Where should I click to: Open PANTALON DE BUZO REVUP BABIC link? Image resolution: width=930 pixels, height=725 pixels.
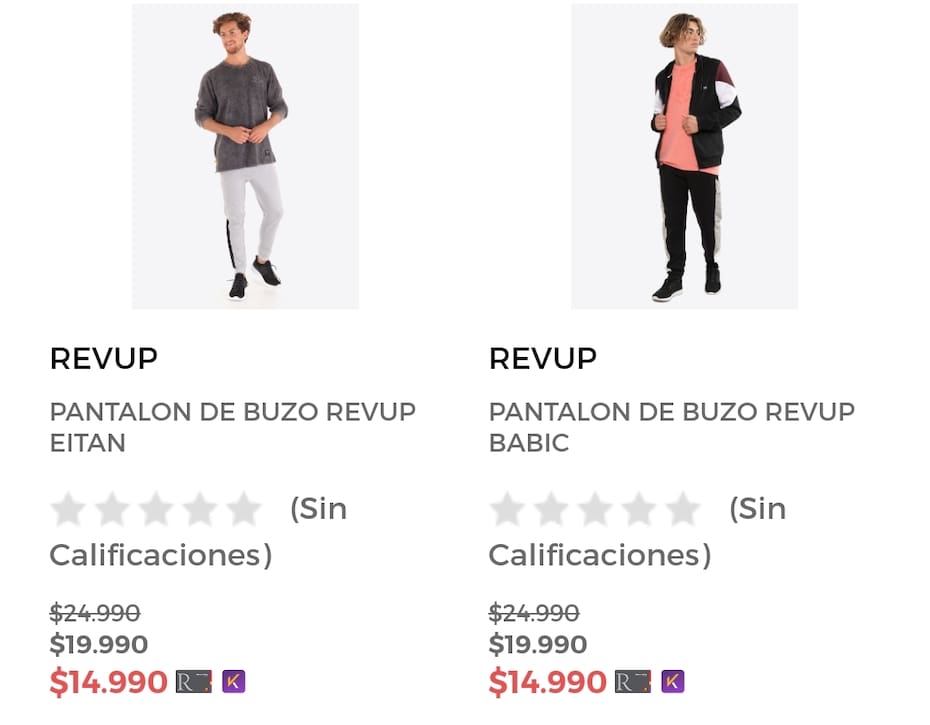[x=671, y=427]
